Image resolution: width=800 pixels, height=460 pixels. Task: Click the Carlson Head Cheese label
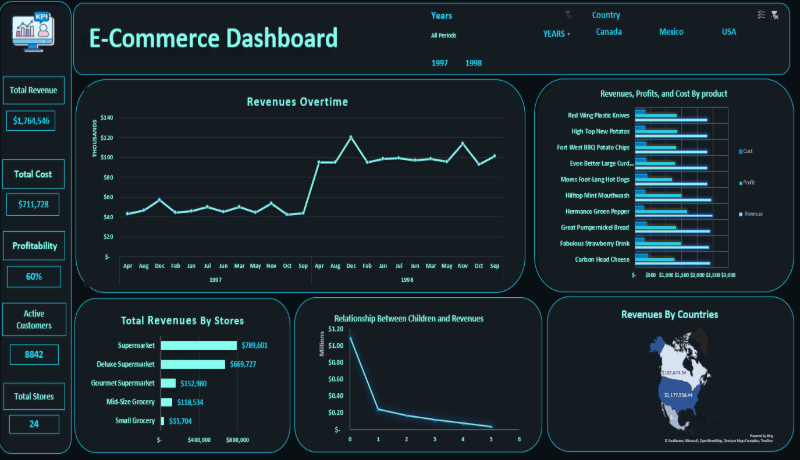point(602,260)
